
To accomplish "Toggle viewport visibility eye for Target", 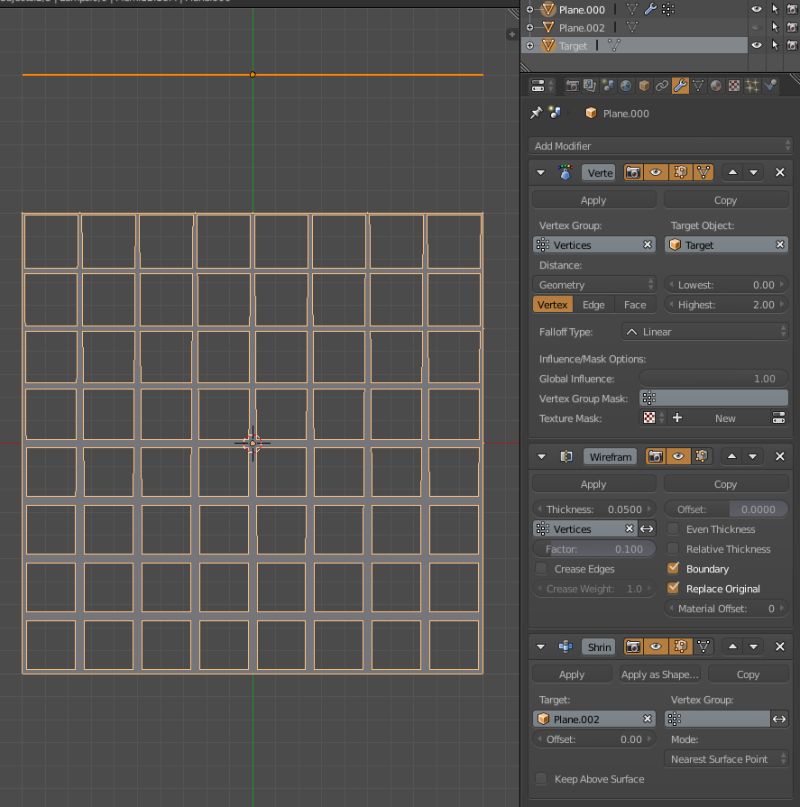I will (756, 45).
